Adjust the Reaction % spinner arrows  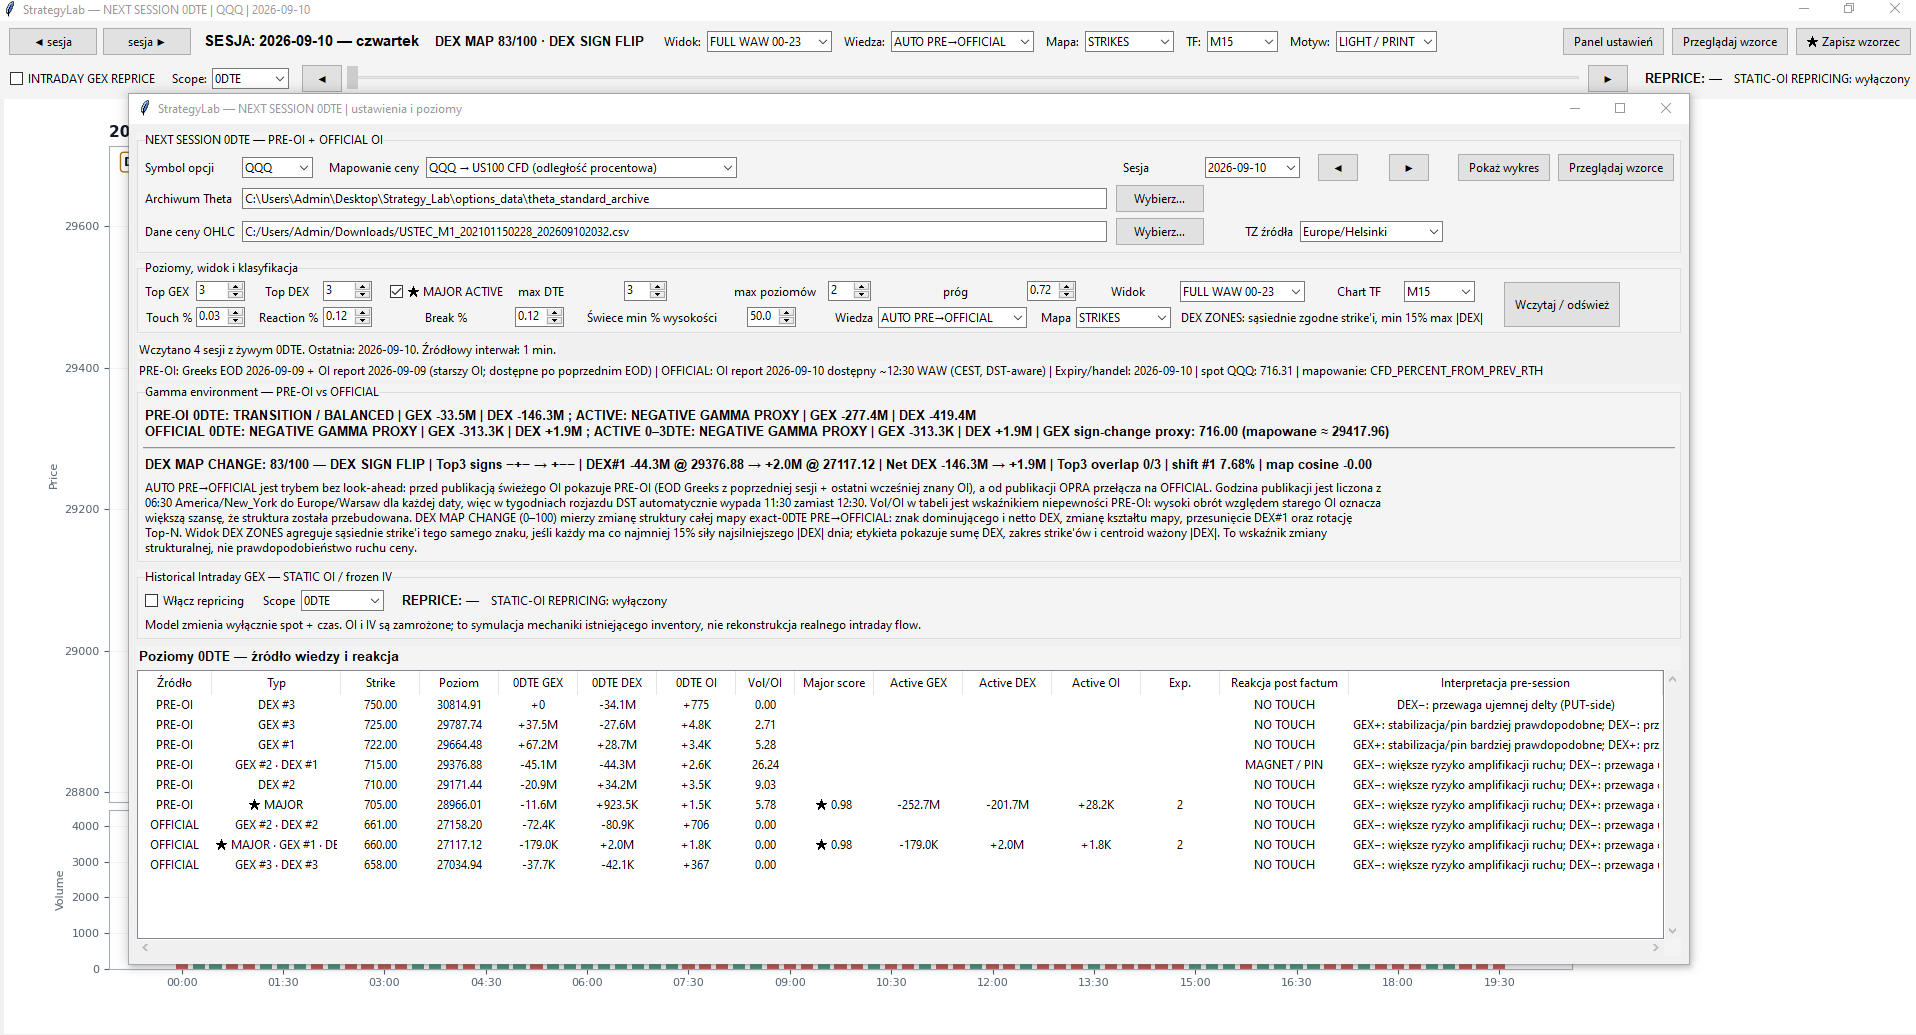[x=363, y=317]
